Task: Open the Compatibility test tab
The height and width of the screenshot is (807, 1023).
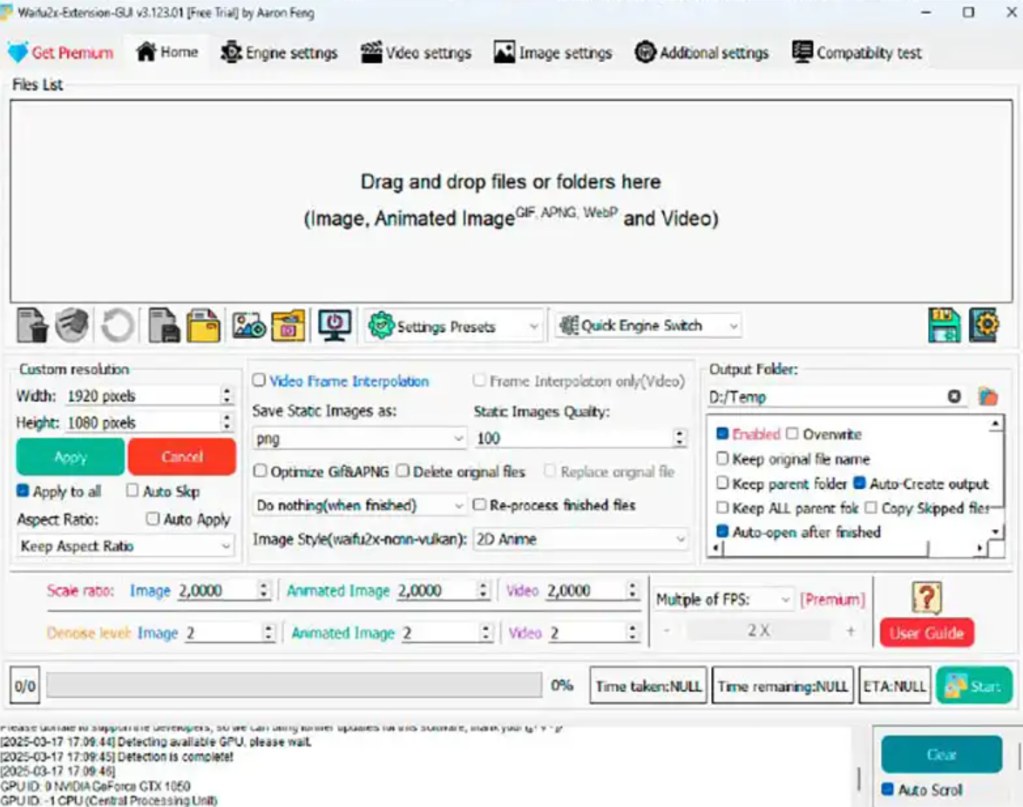Action: pyautogui.click(x=857, y=53)
